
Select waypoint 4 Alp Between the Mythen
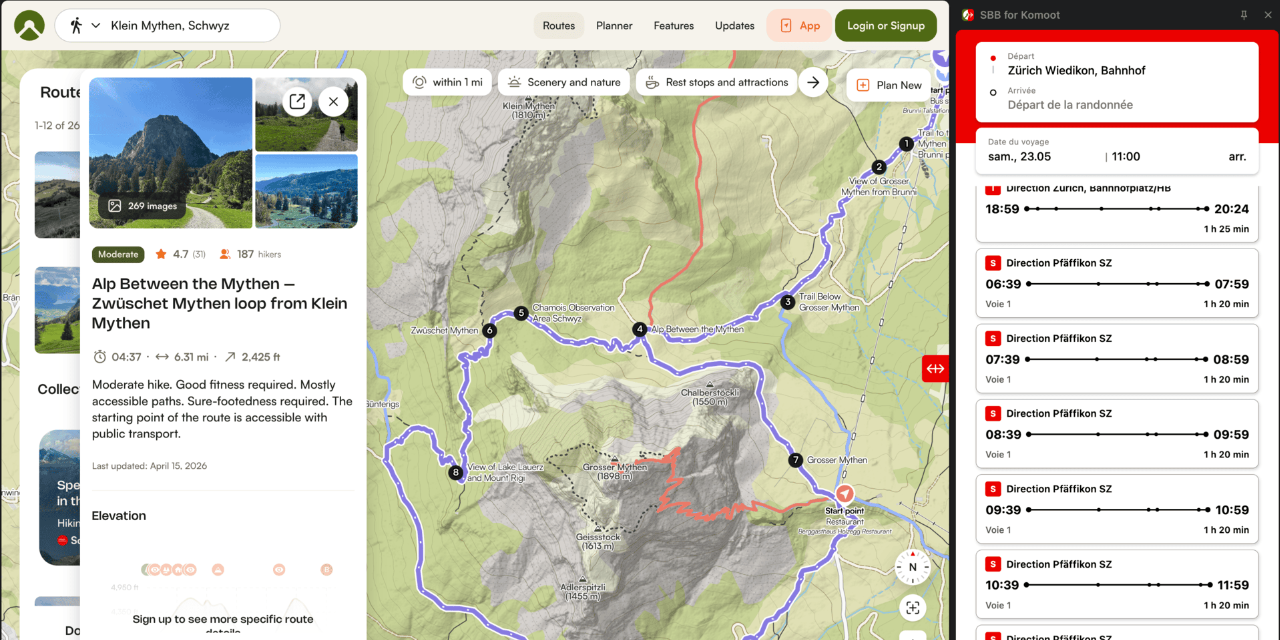click(639, 329)
